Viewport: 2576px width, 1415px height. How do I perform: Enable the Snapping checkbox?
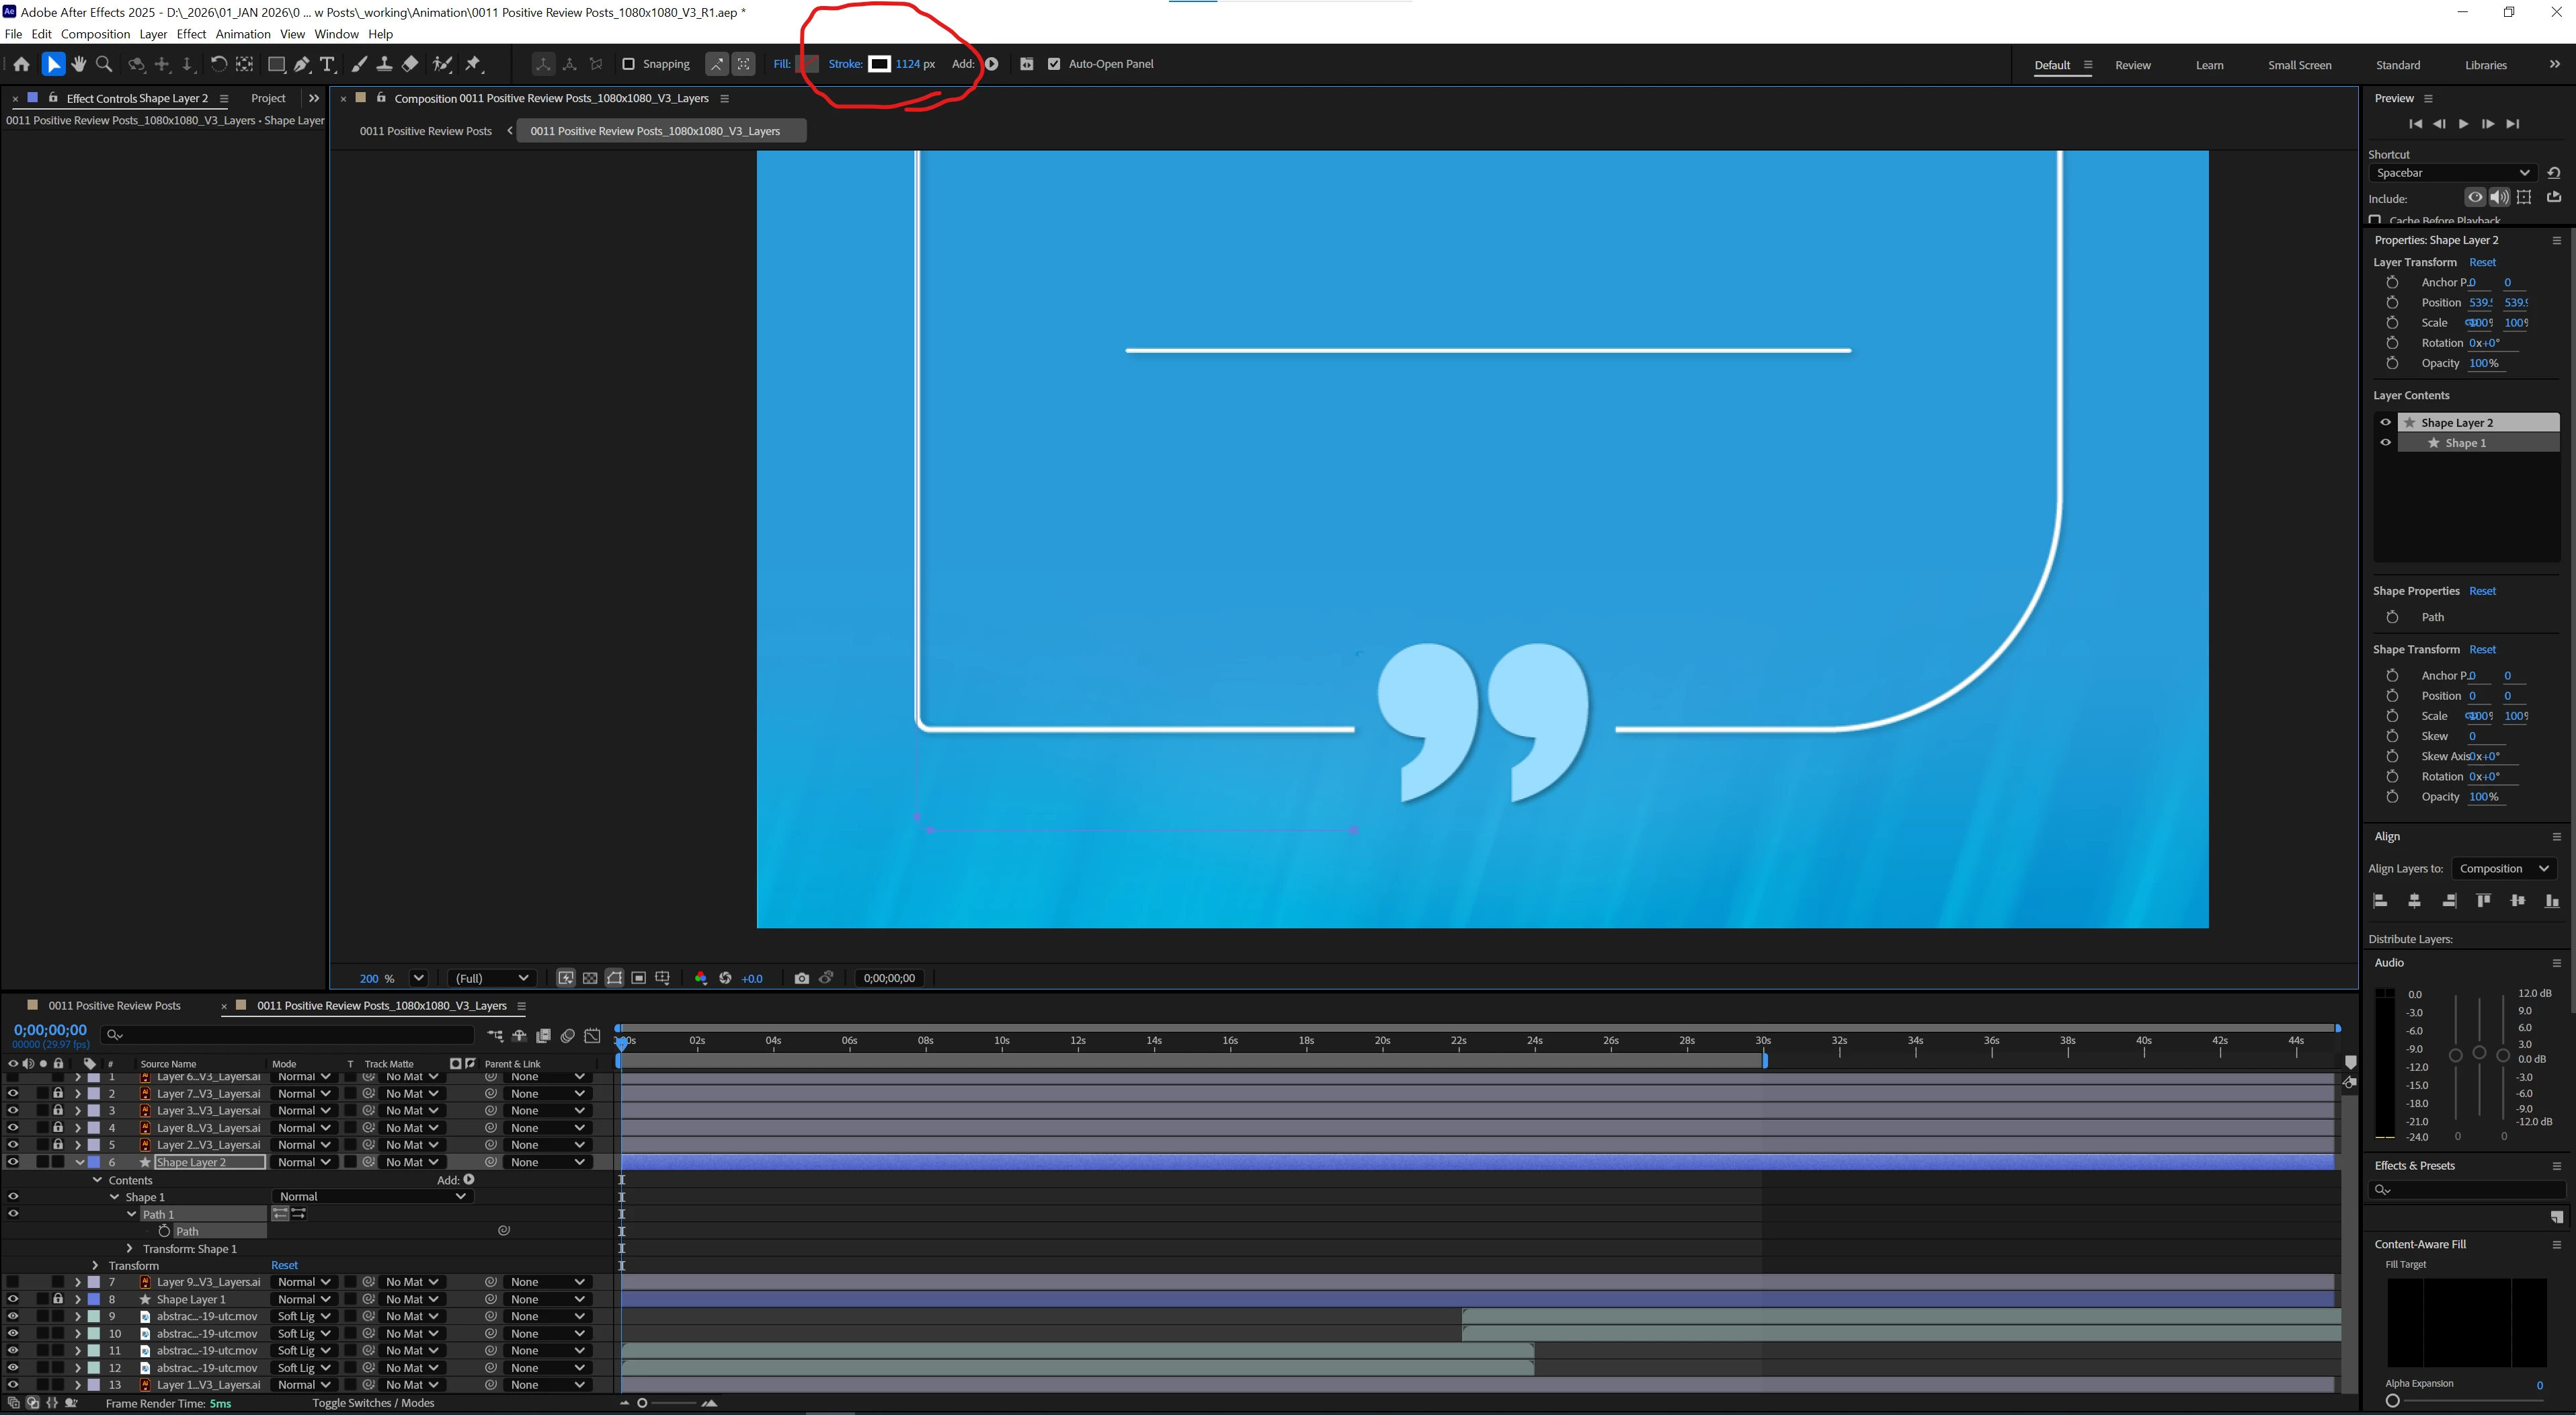[x=628, y=64]
